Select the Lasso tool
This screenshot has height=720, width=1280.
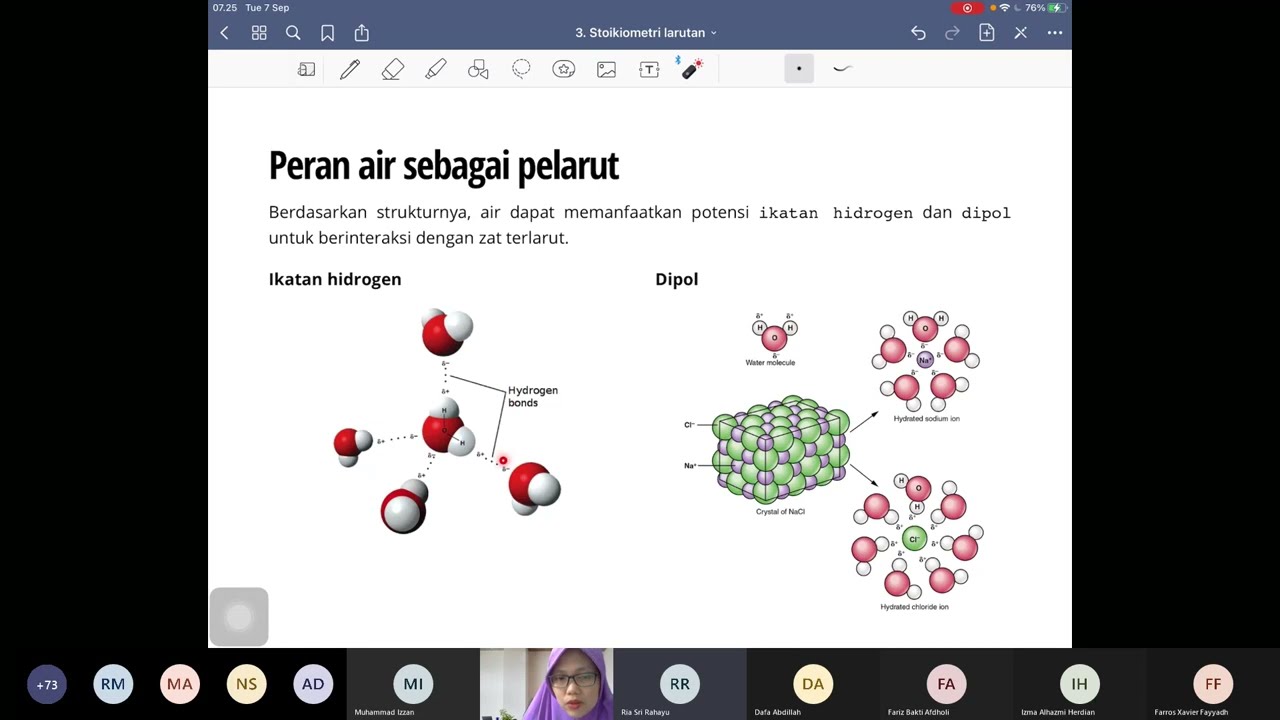521,69
